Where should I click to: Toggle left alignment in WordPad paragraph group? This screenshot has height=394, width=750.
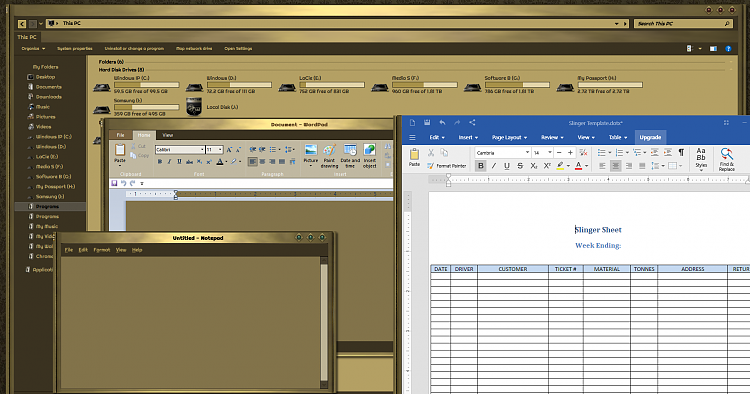253,162
